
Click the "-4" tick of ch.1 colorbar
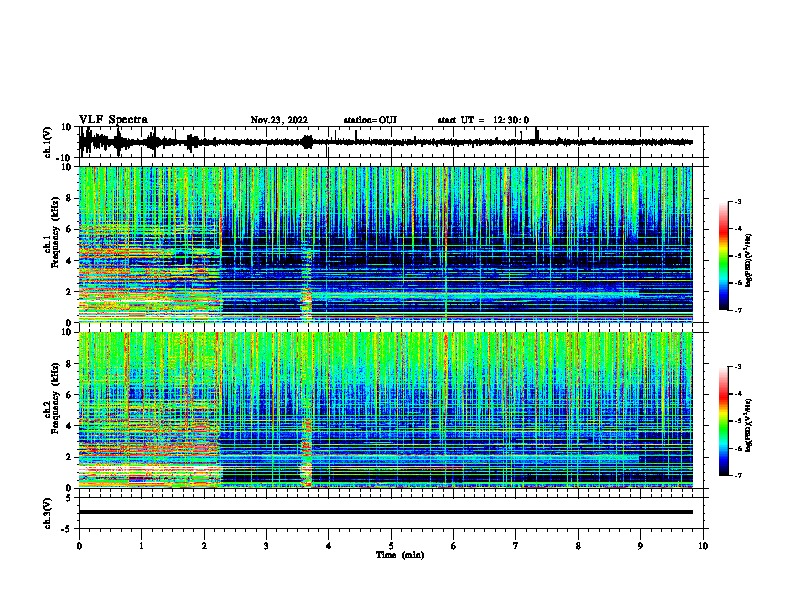(x=738, y=229)
